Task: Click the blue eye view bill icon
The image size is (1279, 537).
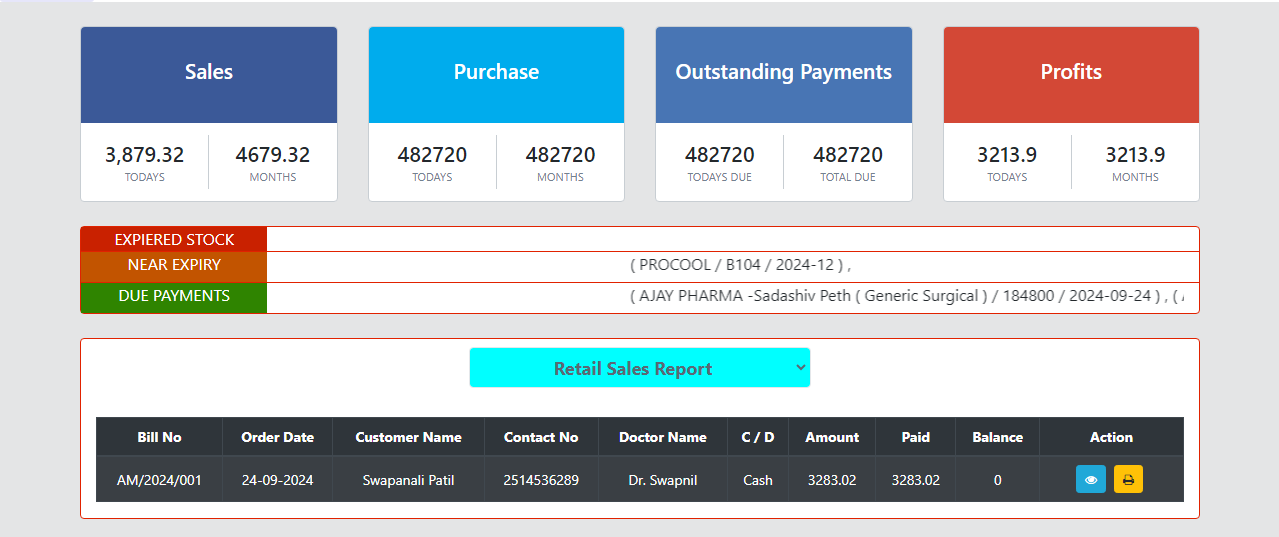Action: 1090,480
